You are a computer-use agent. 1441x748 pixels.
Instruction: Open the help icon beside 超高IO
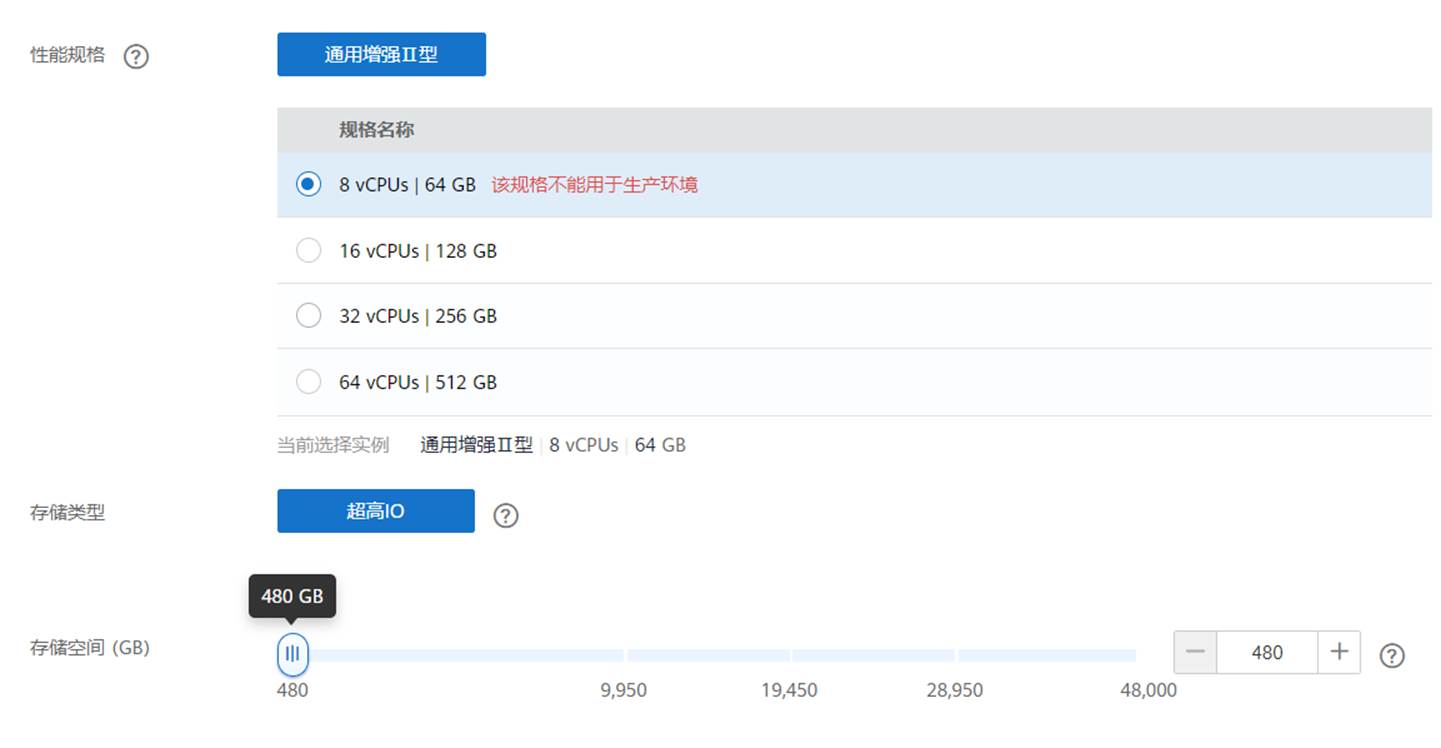pyautogui.click(x=506, y=515)
